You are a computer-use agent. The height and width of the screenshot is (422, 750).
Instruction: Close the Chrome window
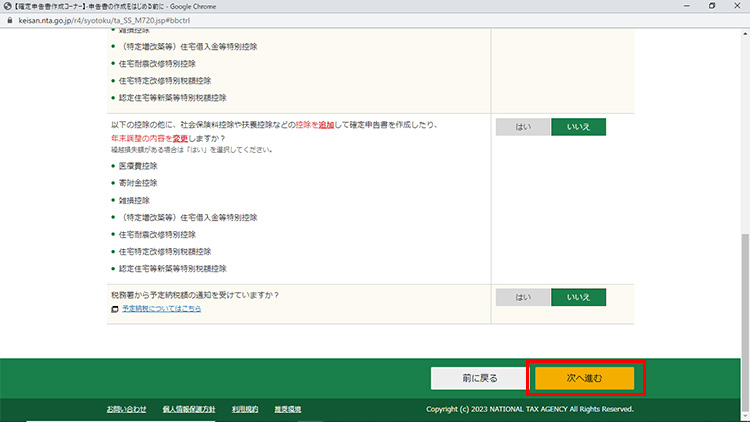coord(738,5)
